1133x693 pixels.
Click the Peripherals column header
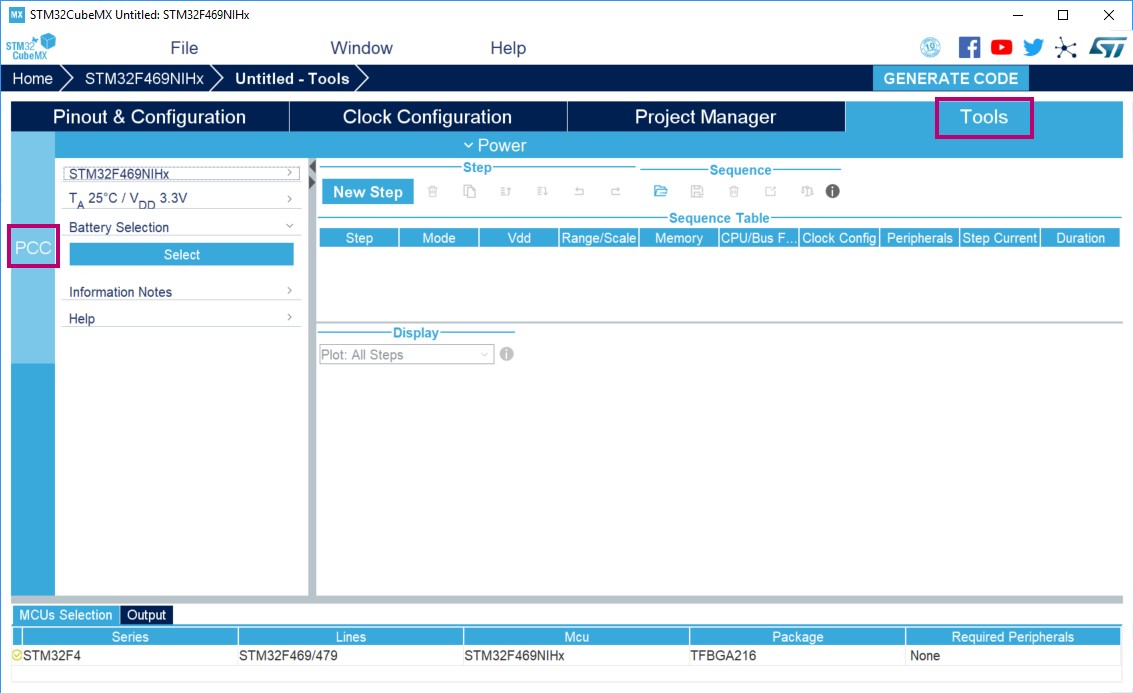point(920,238)
